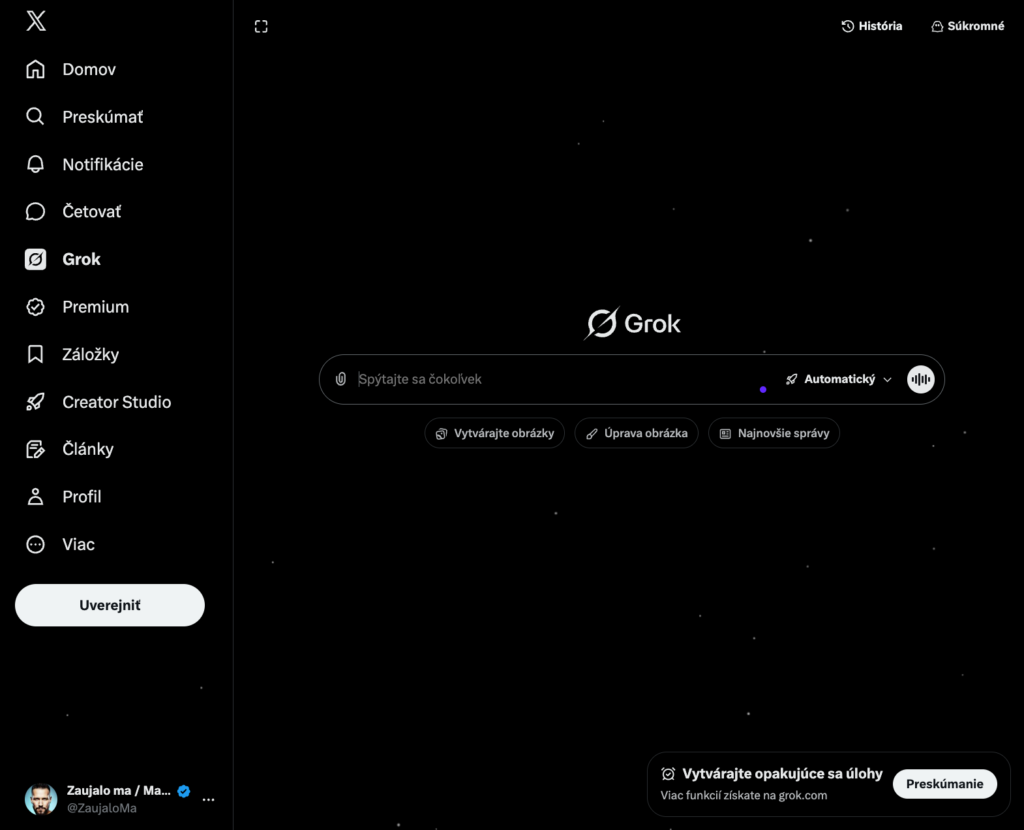Select Vytvárajte obrázky suggestion chip
Image resolution: width=1024 pixels, height=830 pixels.
[x=495, y=434]
